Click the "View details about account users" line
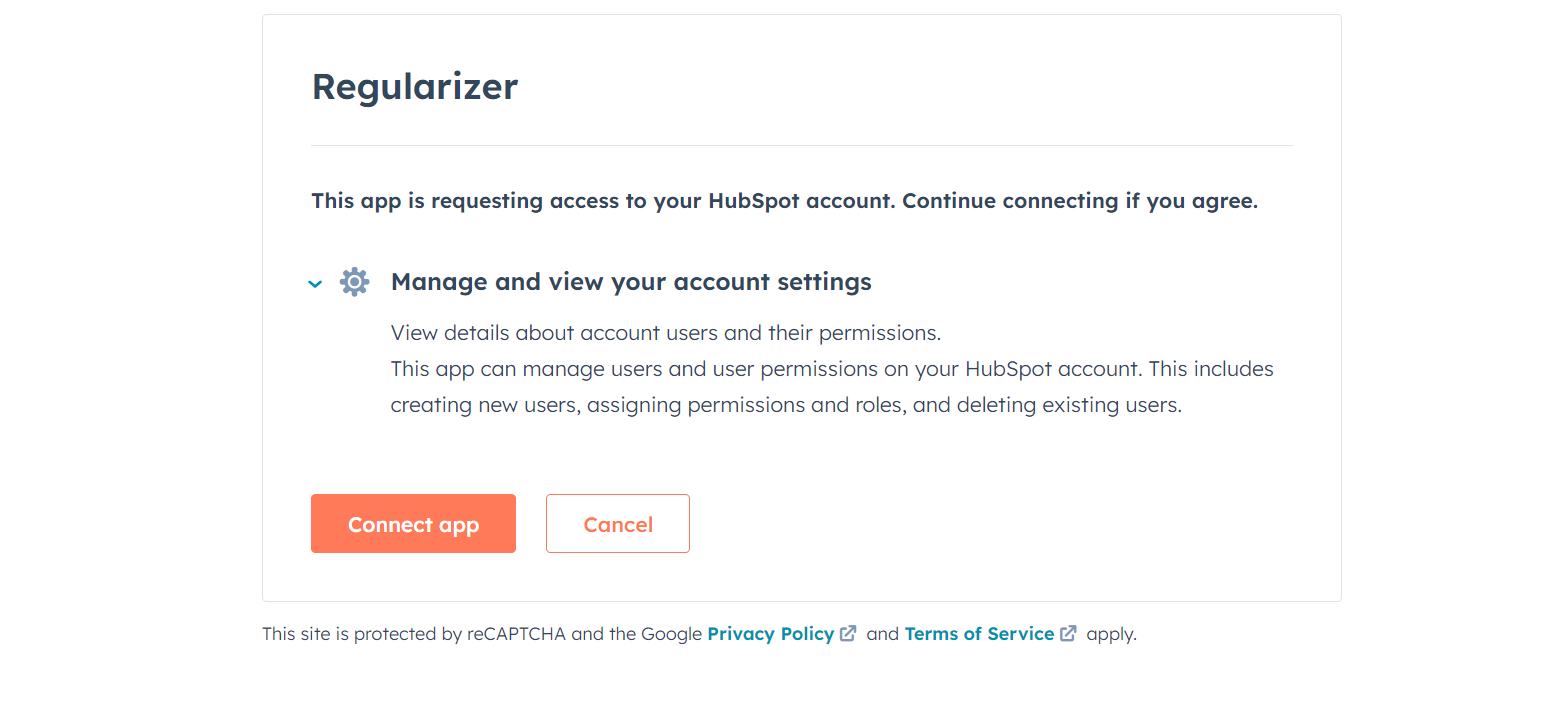 665,332
